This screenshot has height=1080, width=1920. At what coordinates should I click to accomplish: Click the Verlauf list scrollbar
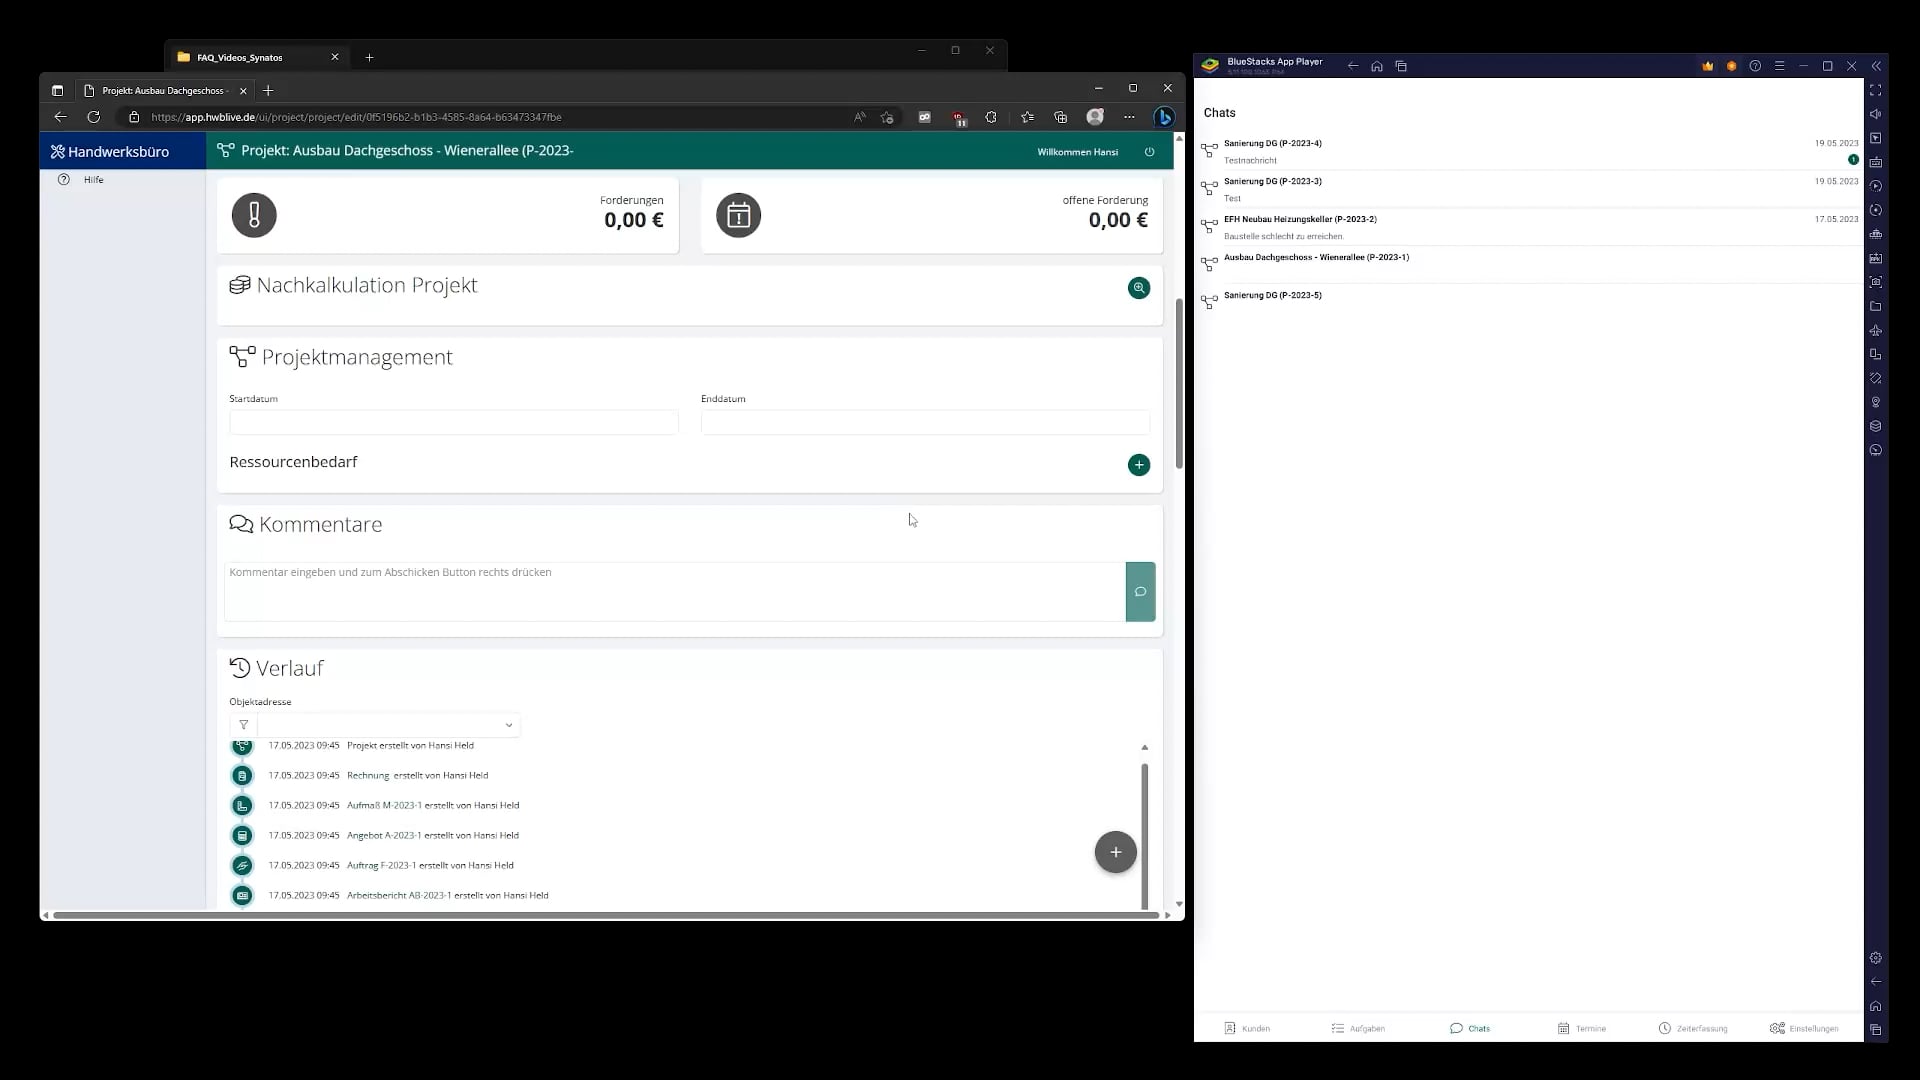pos(1144,836)
